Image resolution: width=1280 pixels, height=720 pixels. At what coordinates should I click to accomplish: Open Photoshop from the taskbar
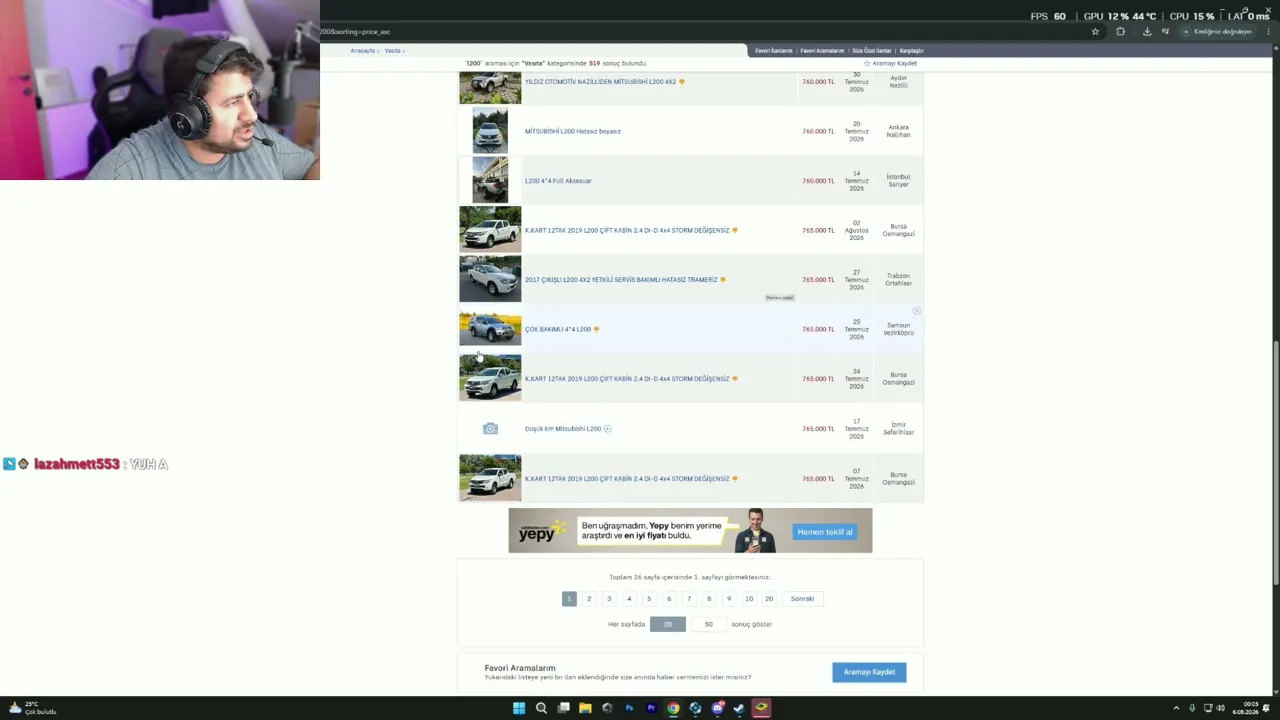click(x=629, y=708)
